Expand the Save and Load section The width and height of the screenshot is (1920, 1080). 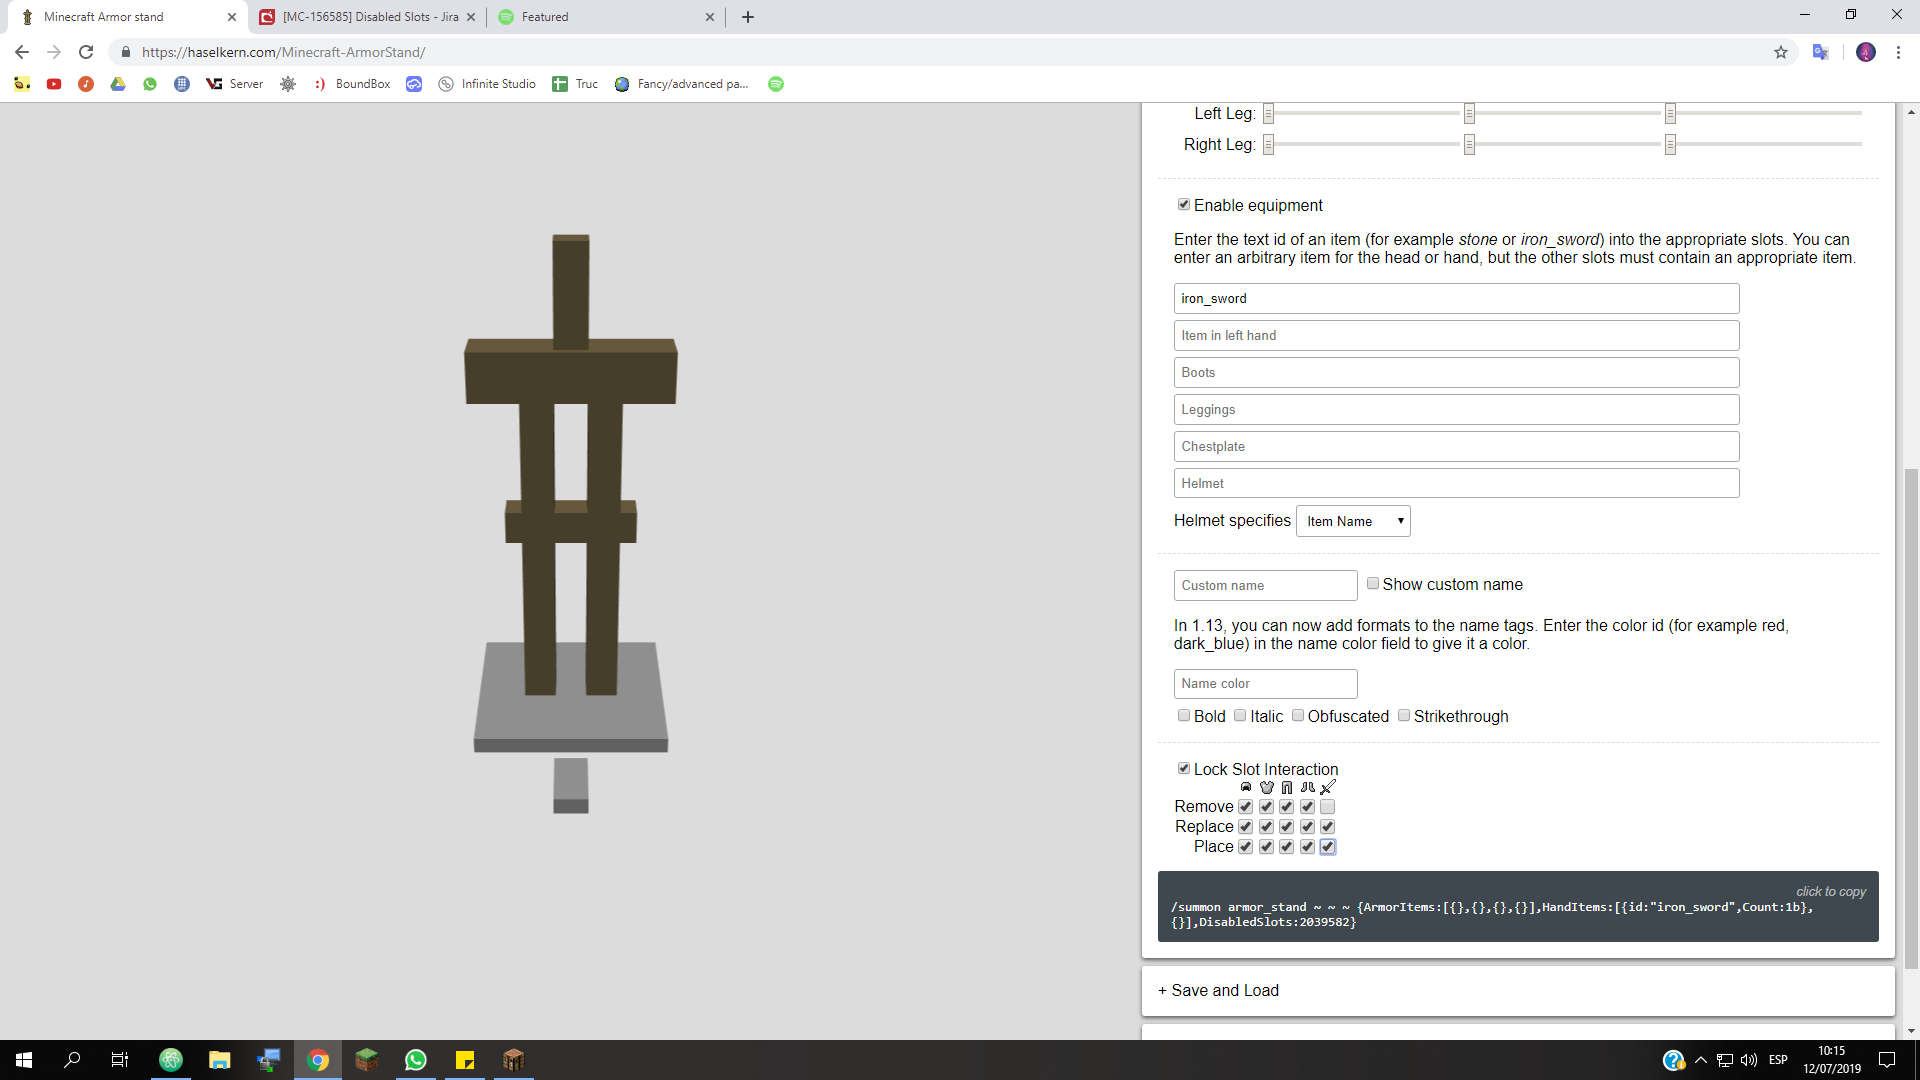tap(1218, 990)
